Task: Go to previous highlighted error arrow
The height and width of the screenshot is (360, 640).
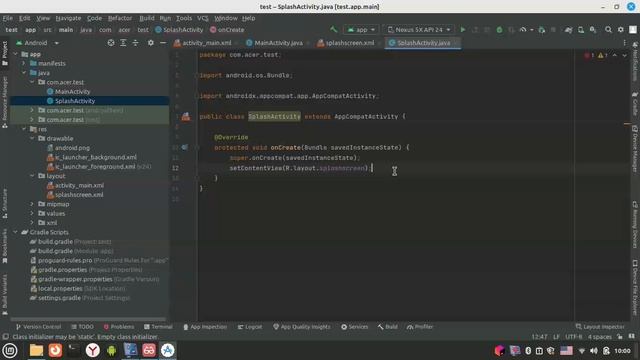Action: point(614,55)
